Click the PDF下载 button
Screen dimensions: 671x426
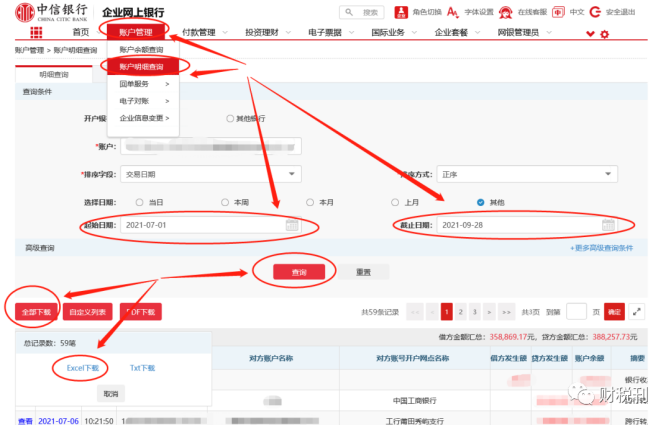coord(141,312)
